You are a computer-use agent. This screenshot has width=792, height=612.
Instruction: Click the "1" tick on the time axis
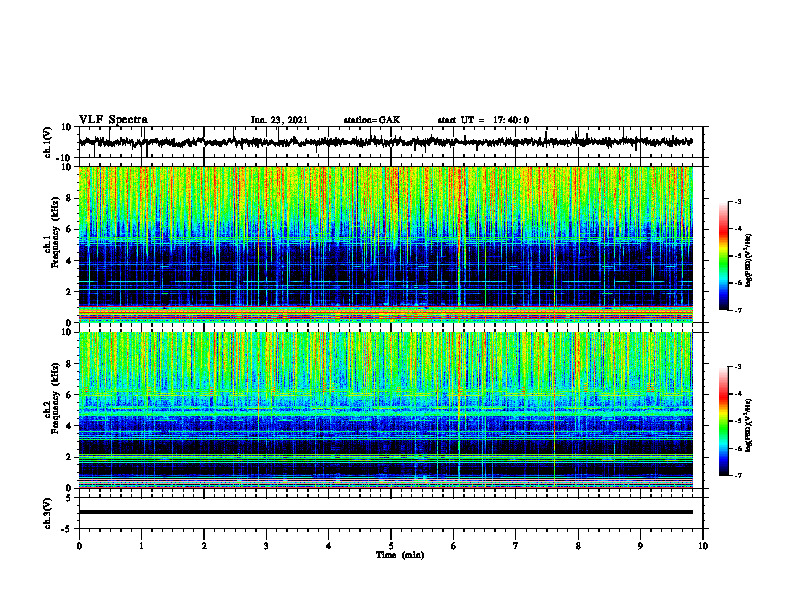[141, 546]
